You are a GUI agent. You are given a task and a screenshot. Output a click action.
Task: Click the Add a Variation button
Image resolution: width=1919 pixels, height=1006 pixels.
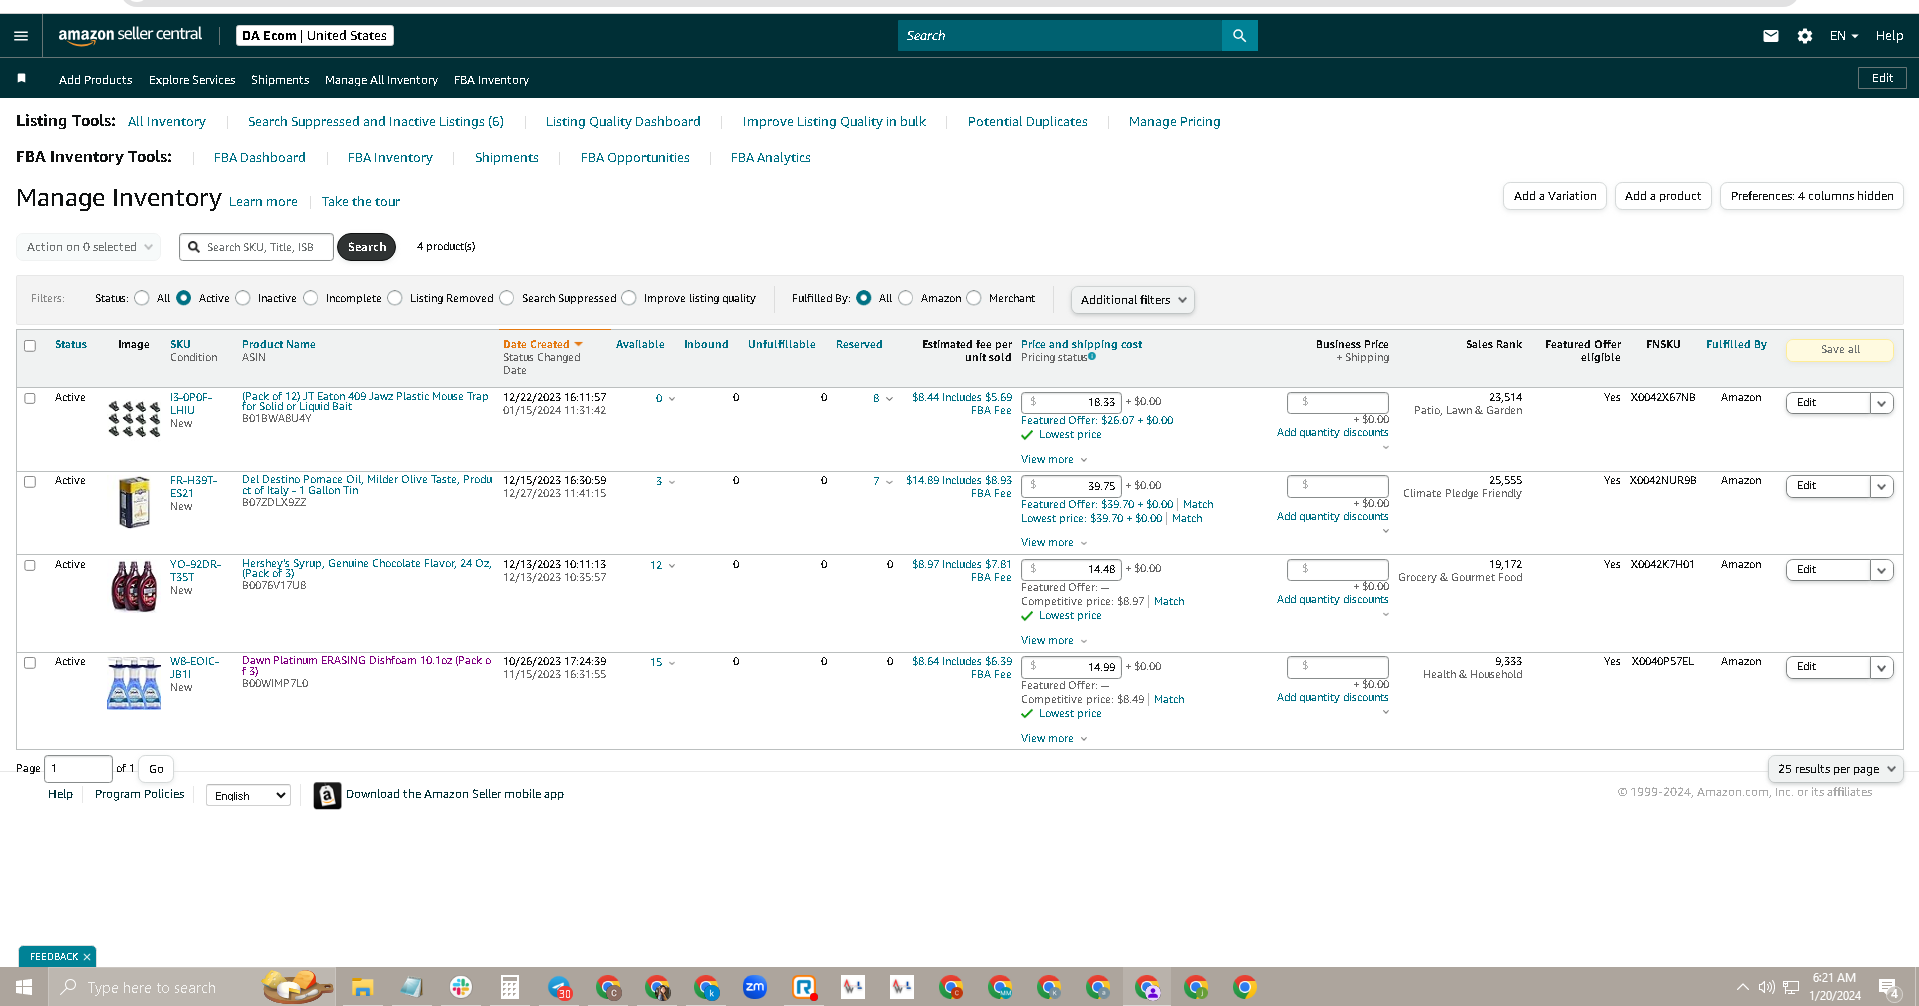(x=1555, y=196)
